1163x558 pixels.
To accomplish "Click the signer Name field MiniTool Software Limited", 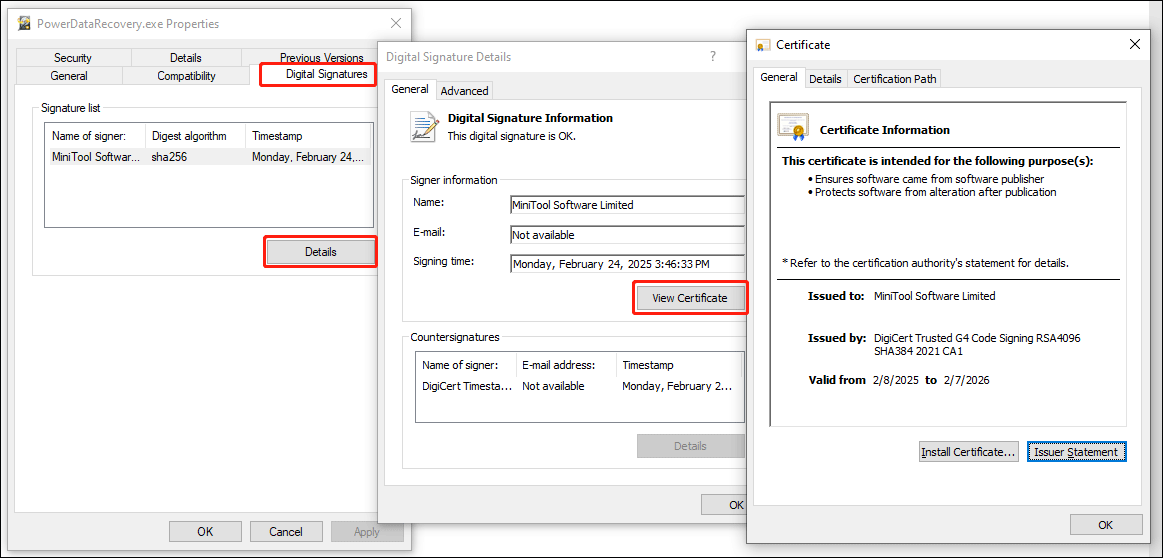I will pos(627,205).
